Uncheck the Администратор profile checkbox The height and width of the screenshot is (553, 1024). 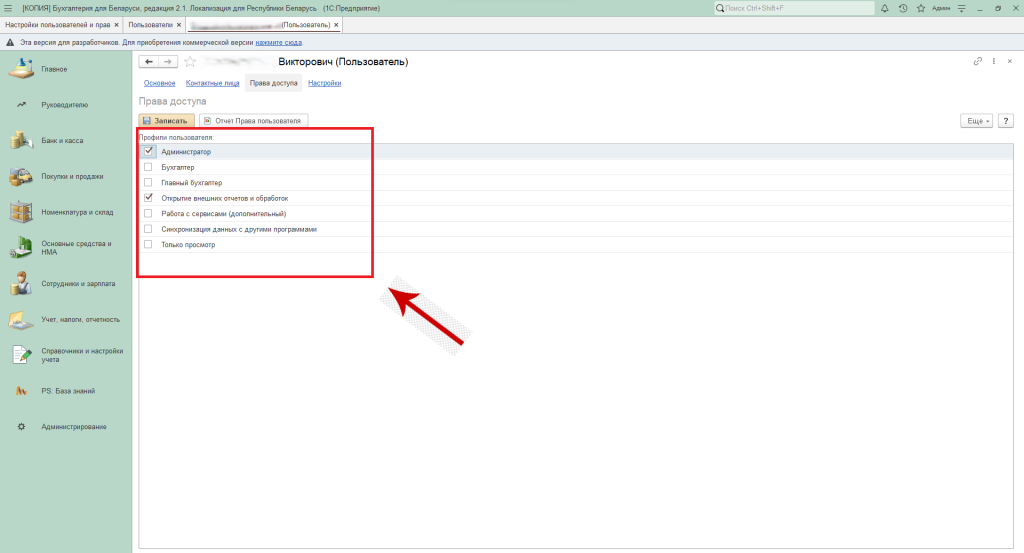(149, 151)
